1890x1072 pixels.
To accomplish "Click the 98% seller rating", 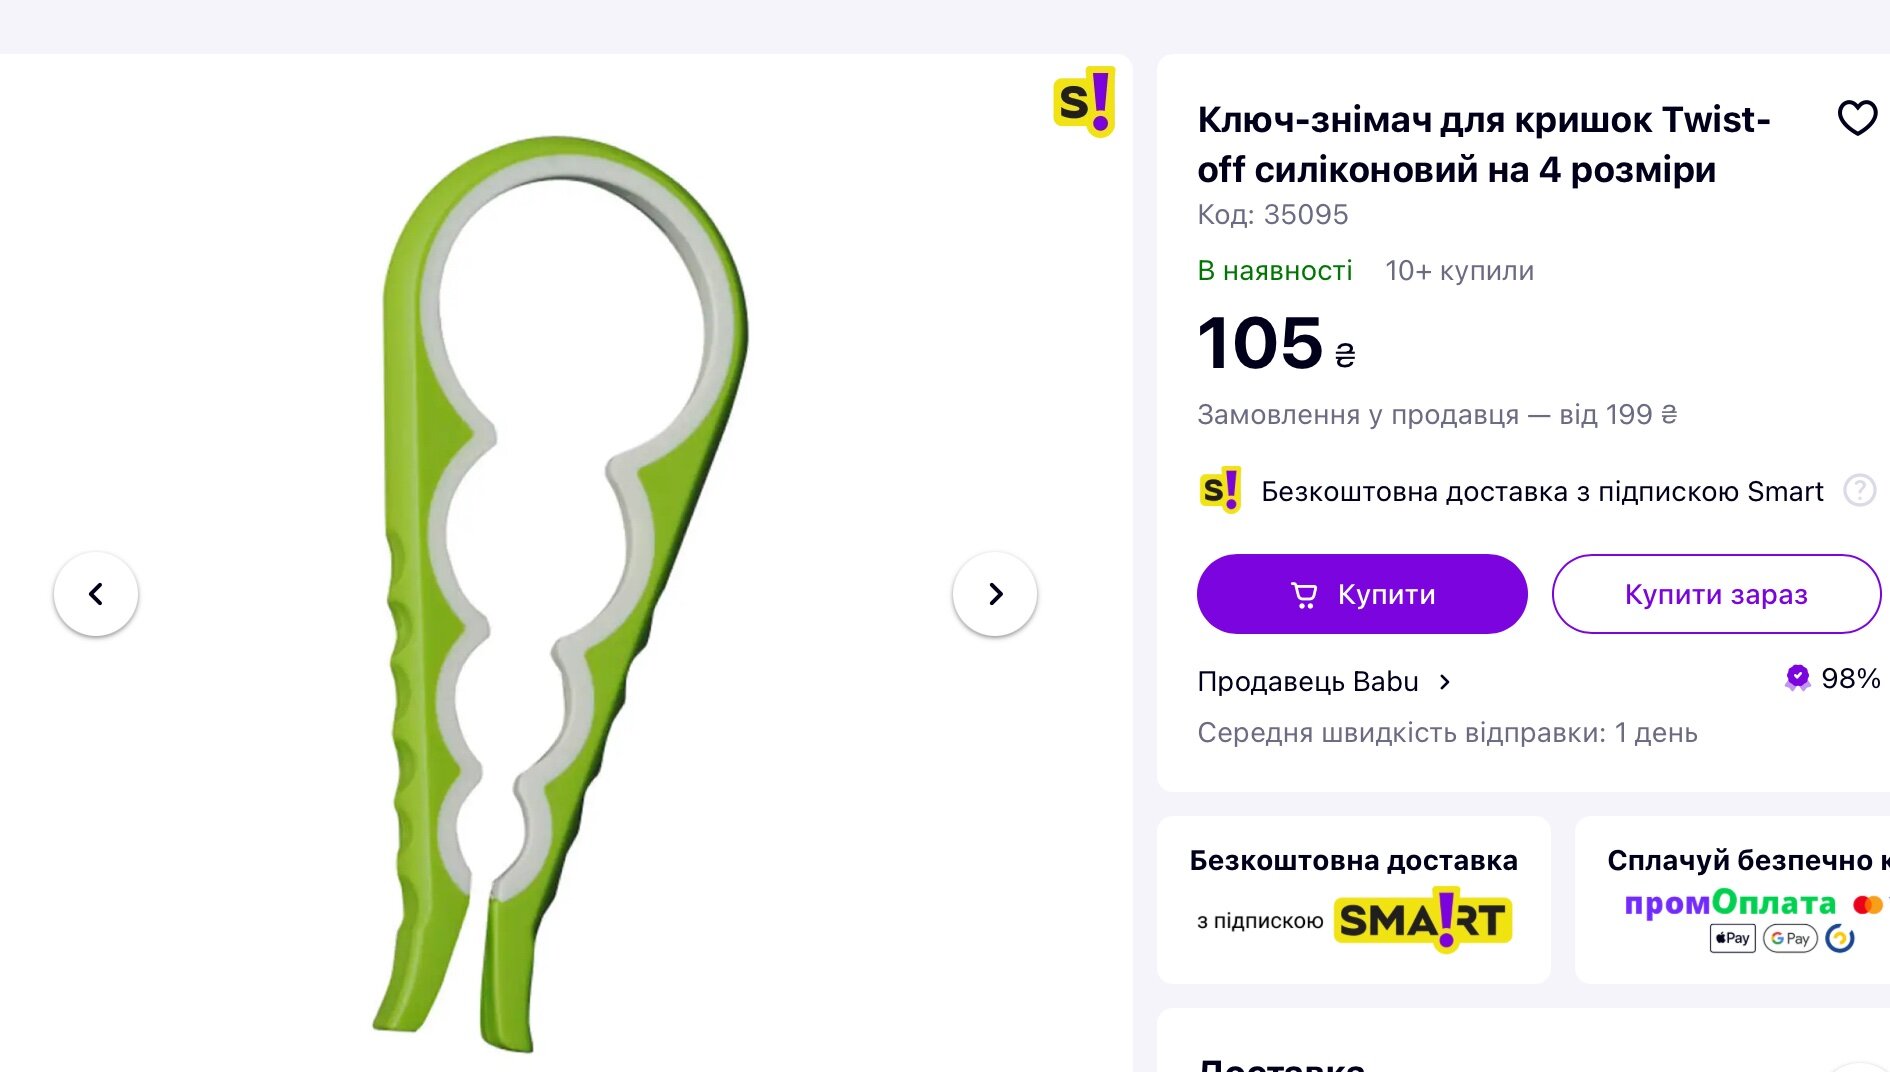I will click(1850, 678).
